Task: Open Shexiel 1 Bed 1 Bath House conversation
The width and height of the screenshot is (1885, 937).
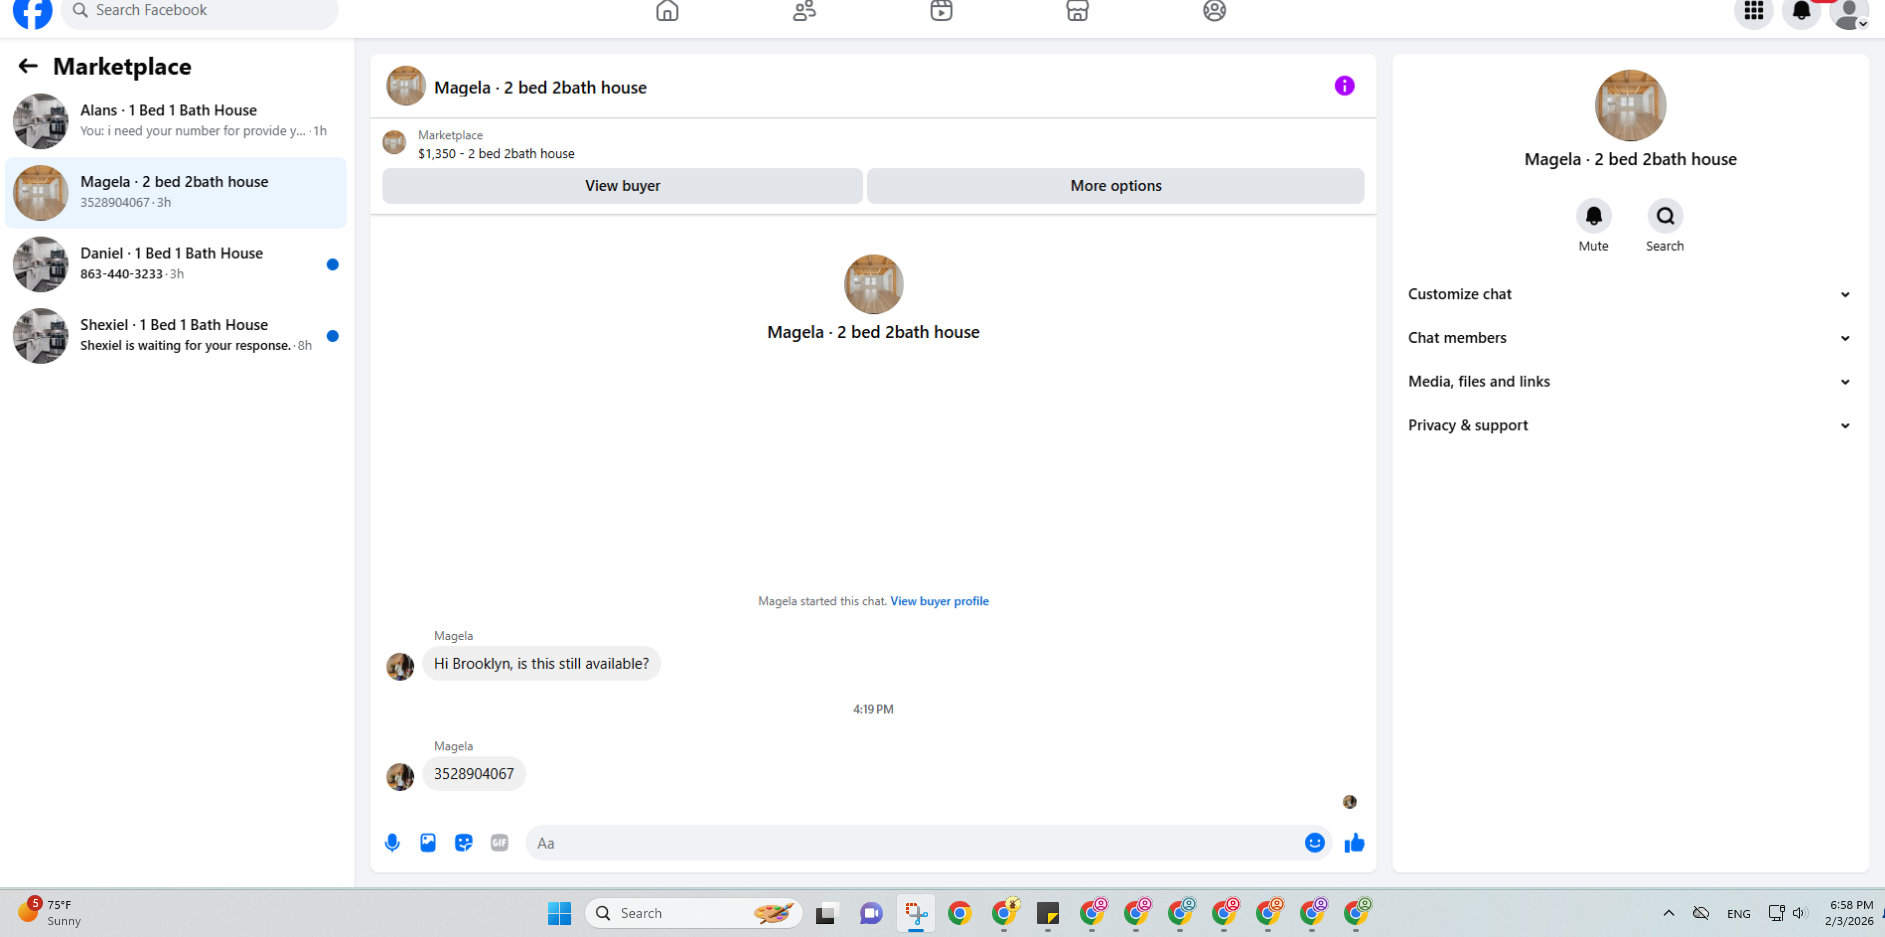Action: pos(176,336)
